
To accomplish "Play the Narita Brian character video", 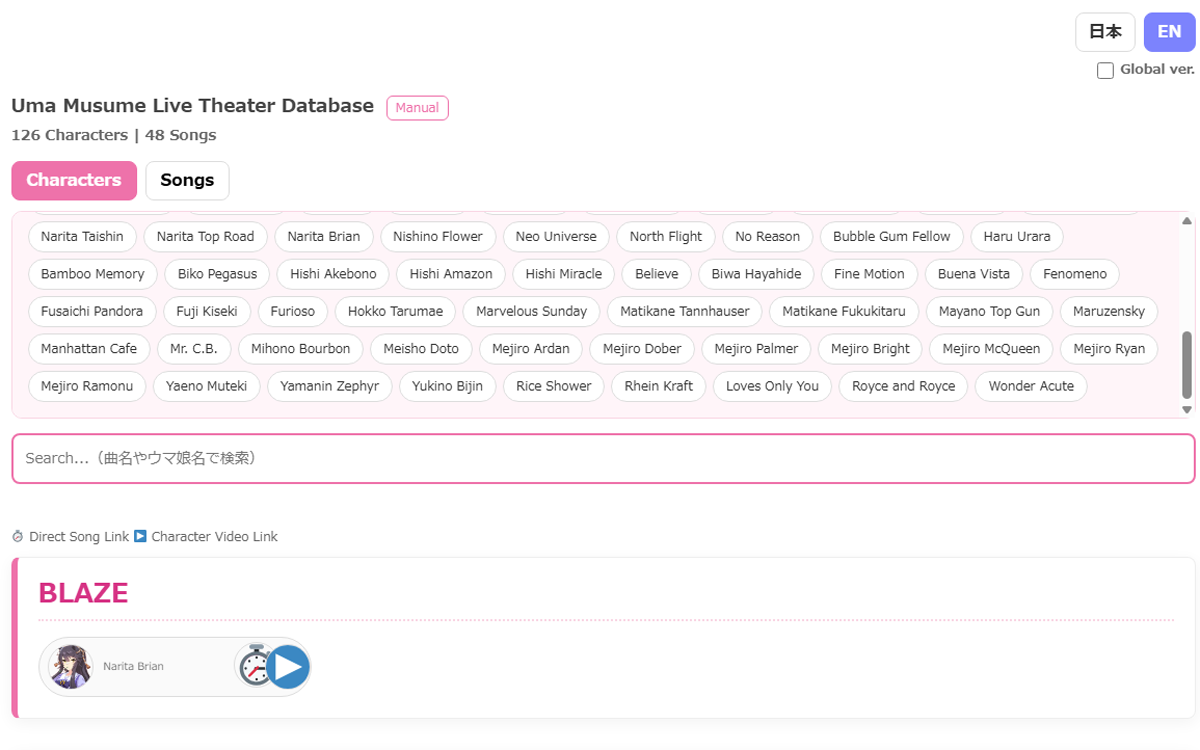I will pos(289,667).
